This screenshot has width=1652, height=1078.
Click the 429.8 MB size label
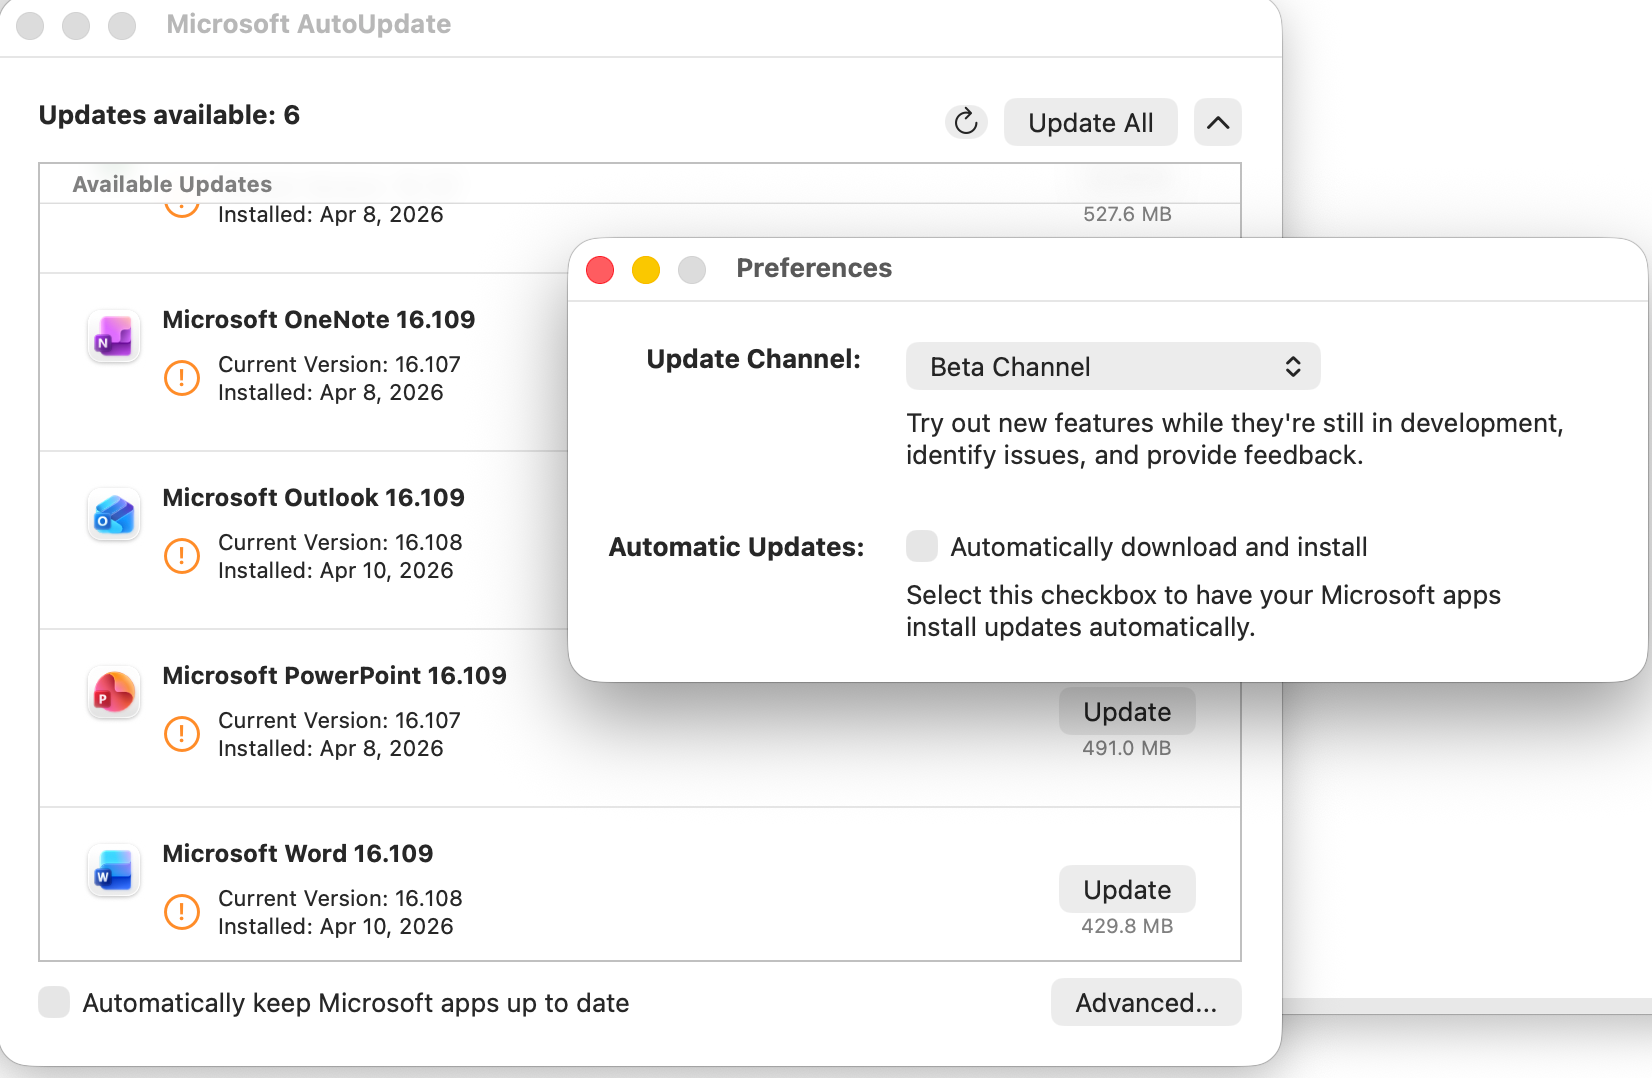point(1127,926)
